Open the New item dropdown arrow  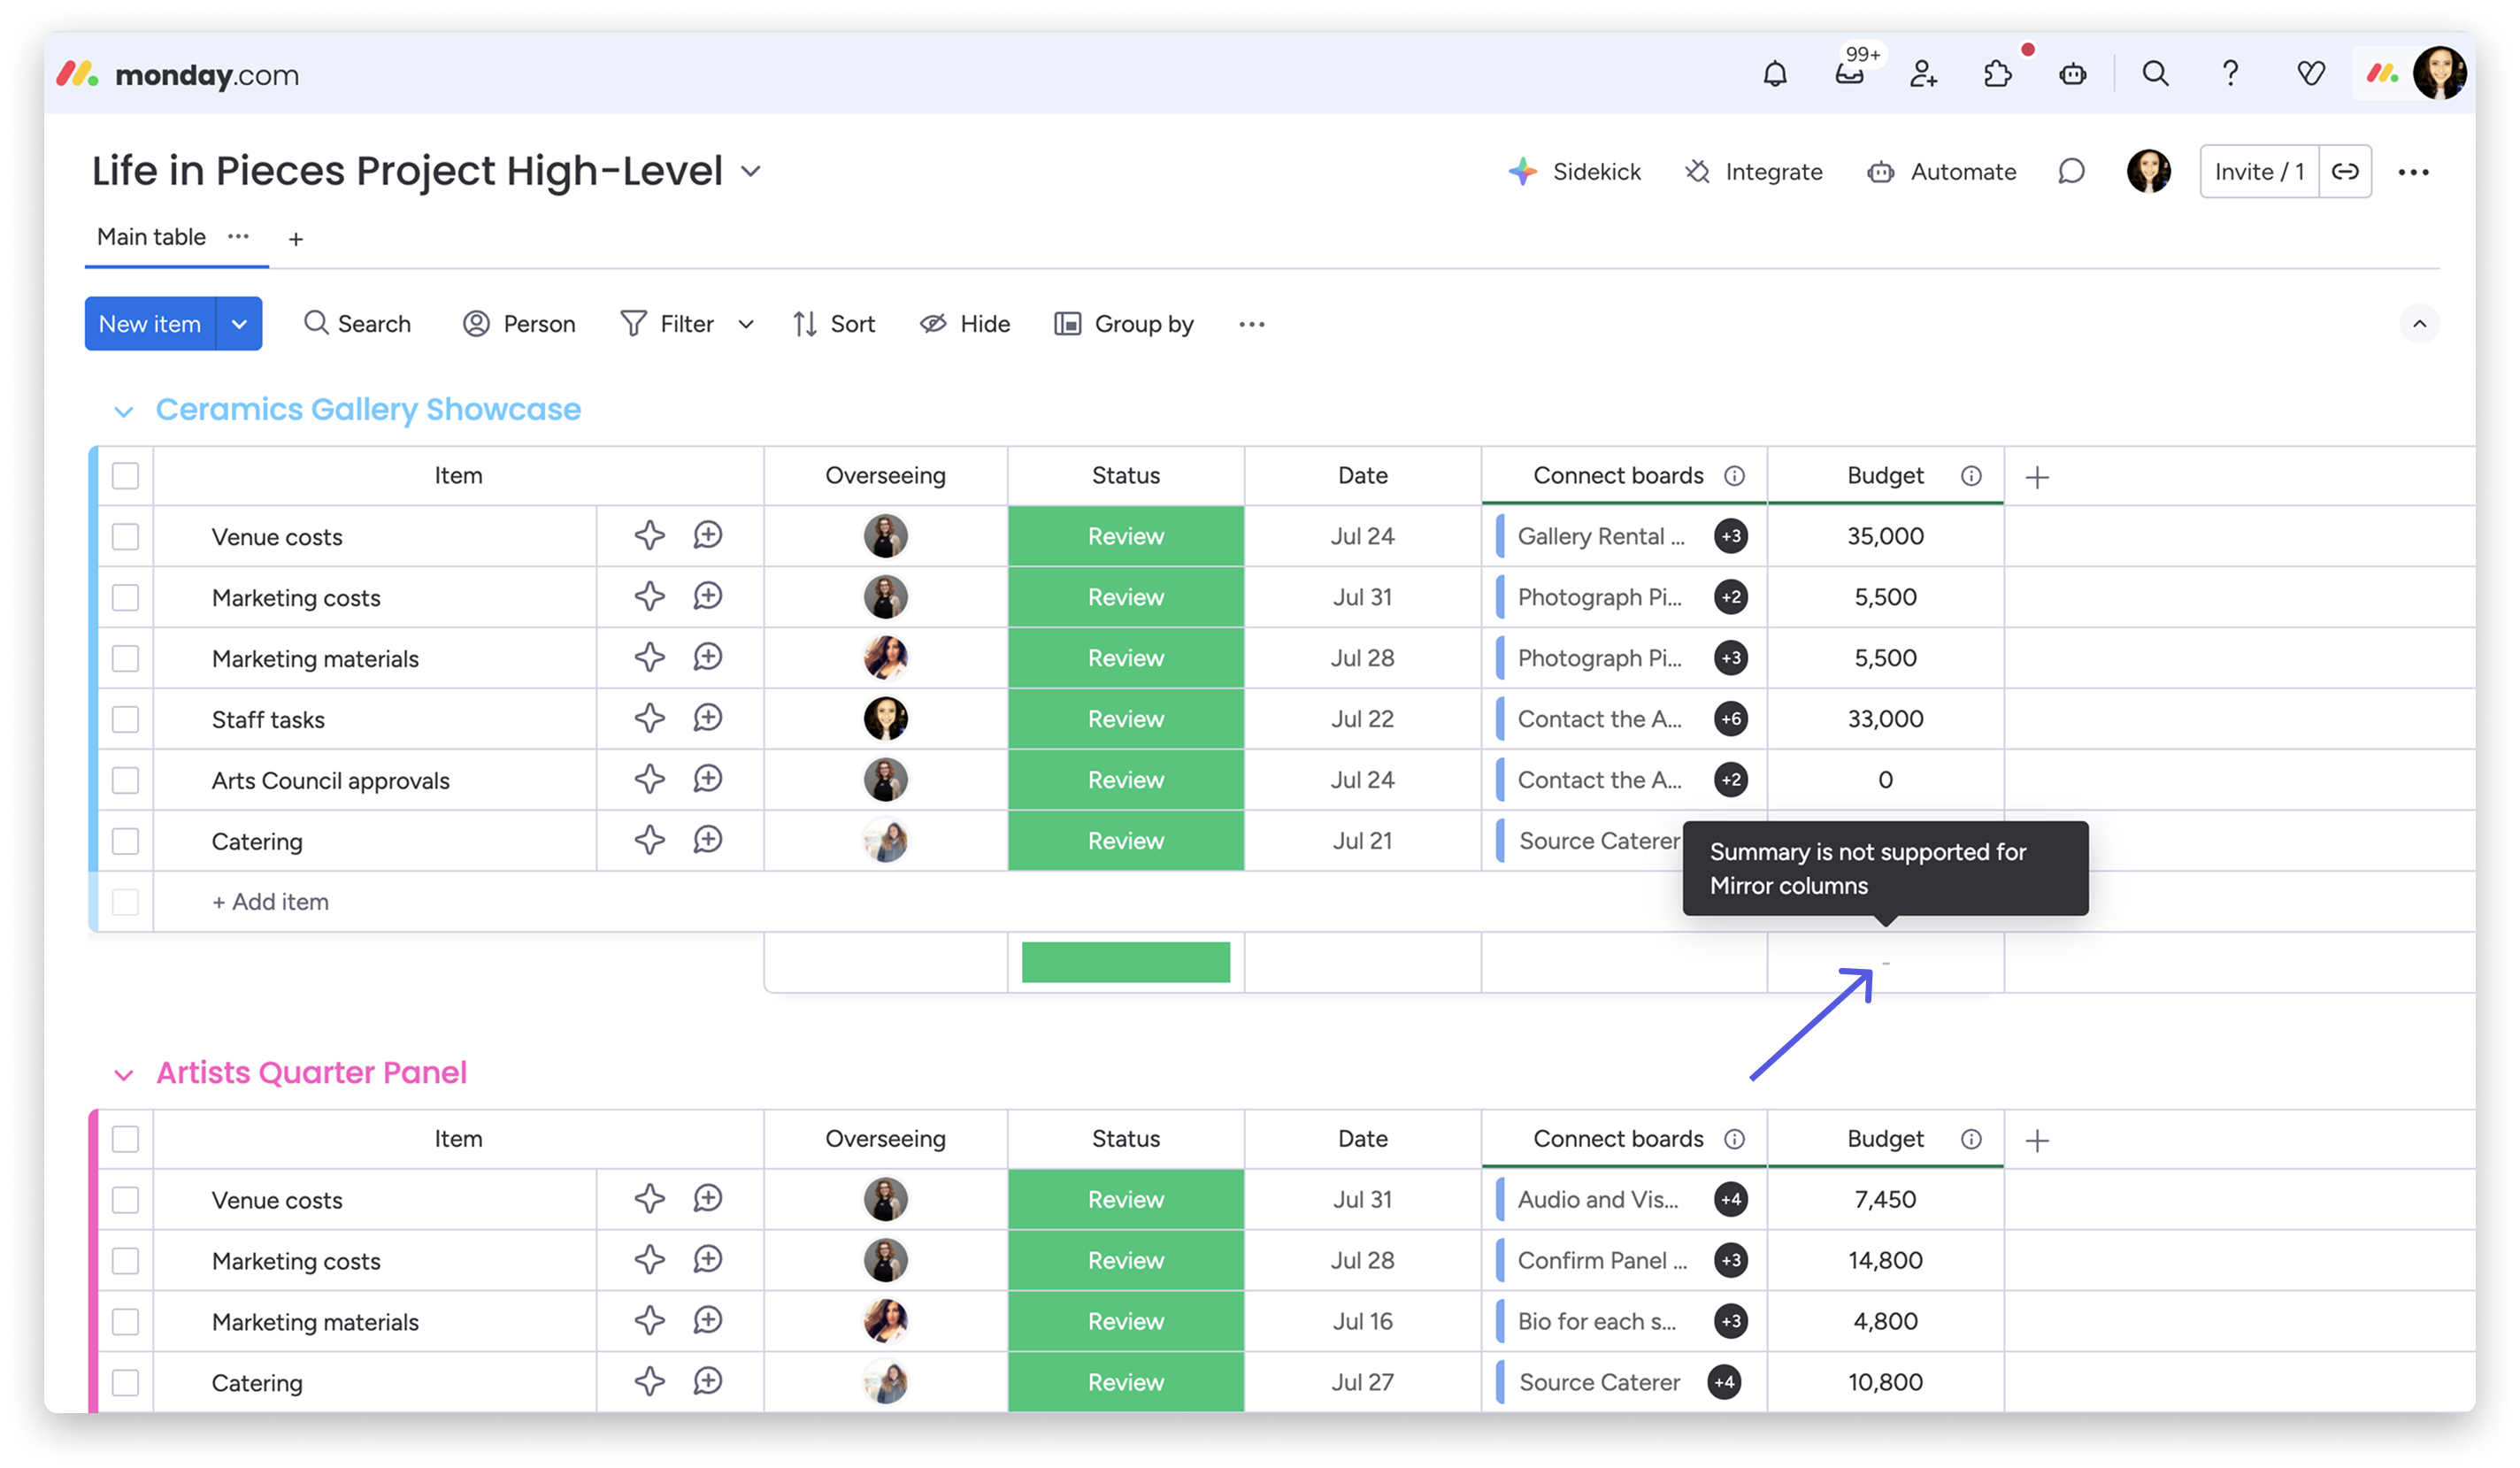pos(239,324)
